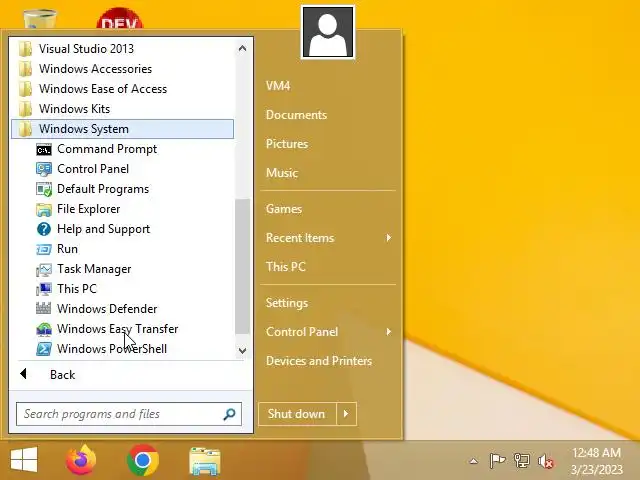Open VM4 user folder link

[278, 86]
